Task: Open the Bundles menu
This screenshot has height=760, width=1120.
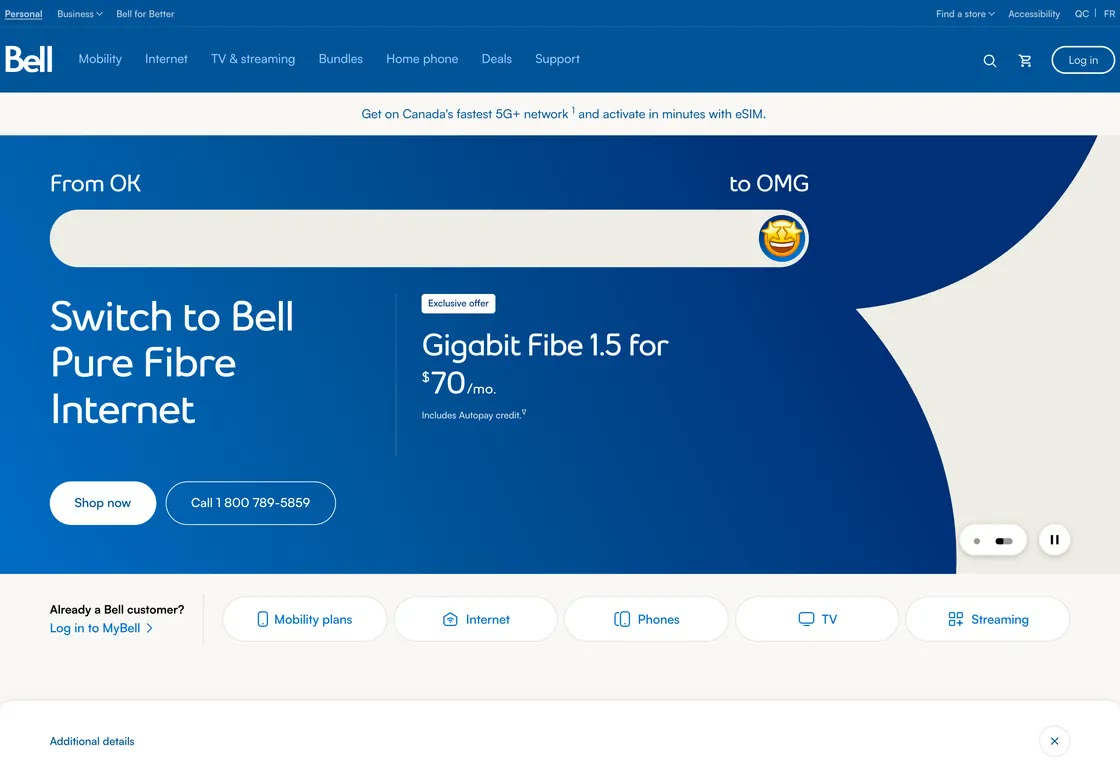Action: tap(341, 59)
